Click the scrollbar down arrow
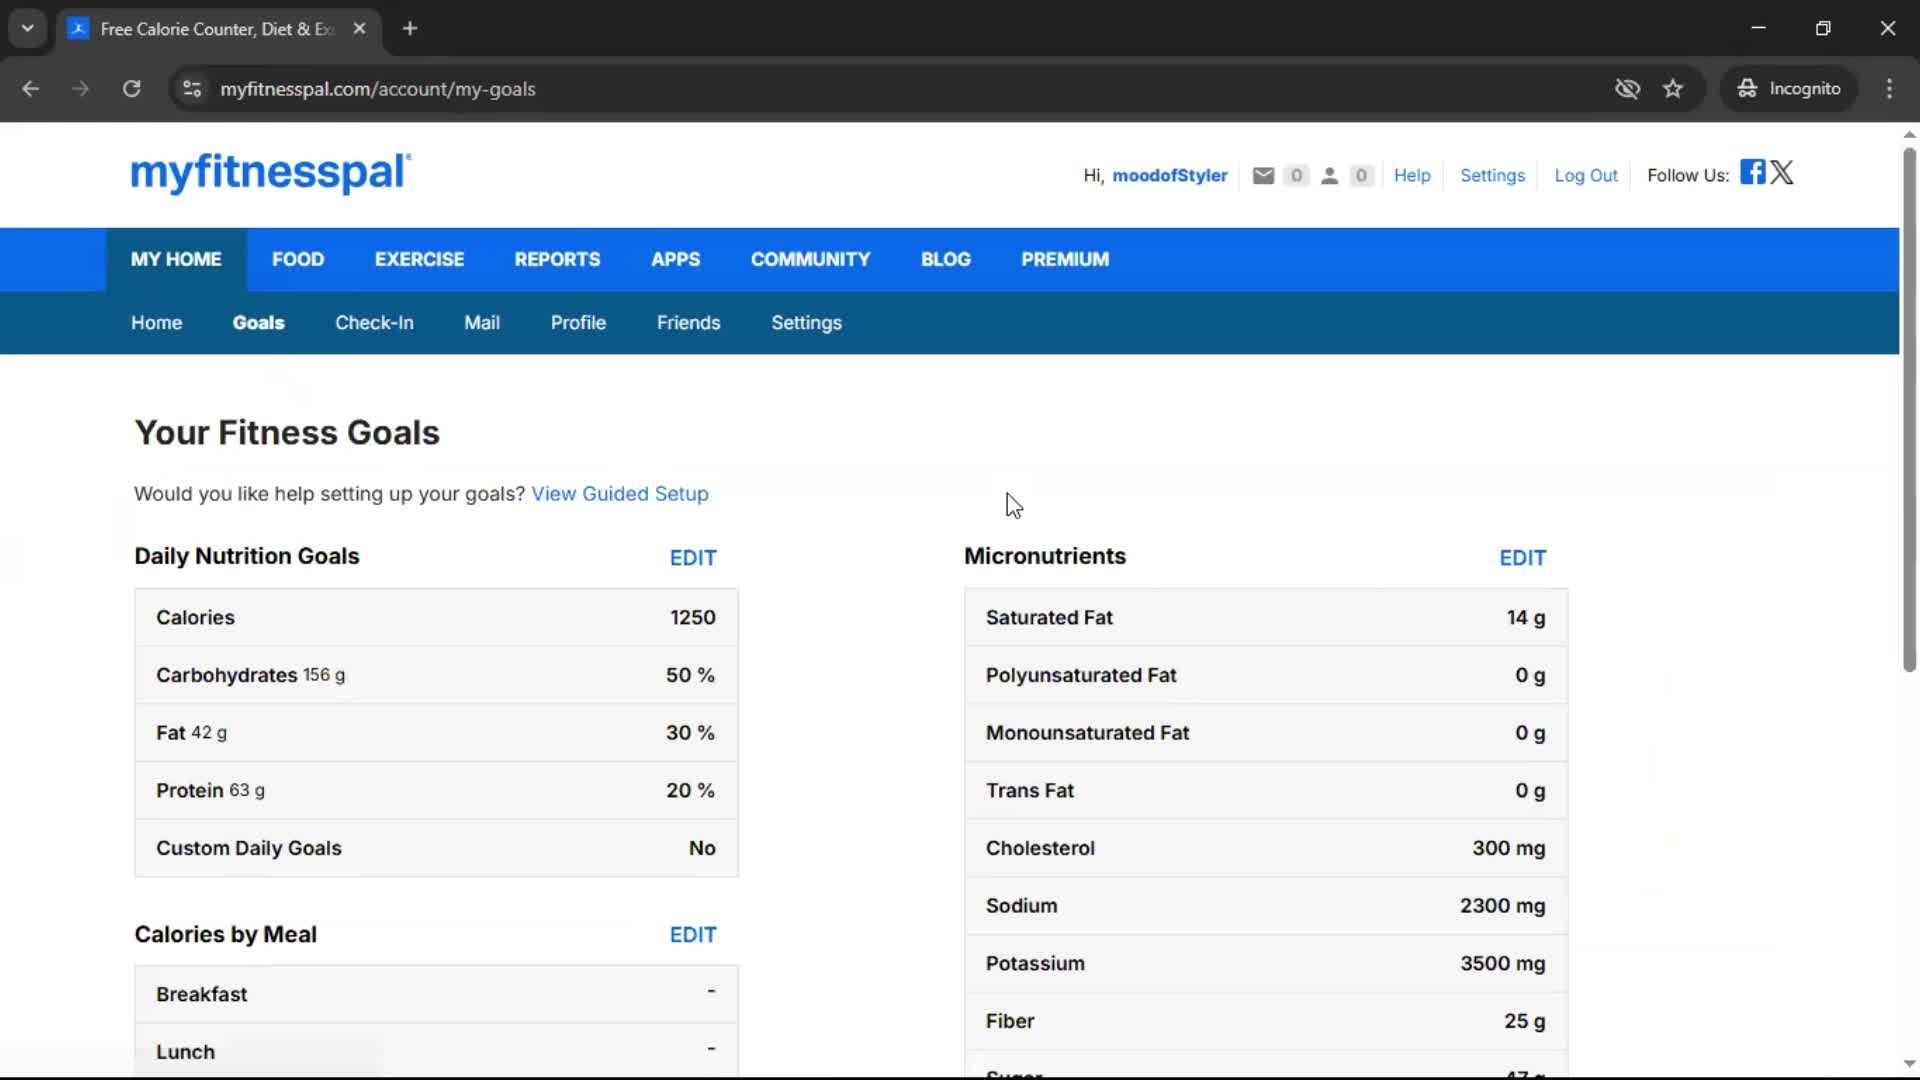Screen dimensions: 1920x1080 1909,1064
